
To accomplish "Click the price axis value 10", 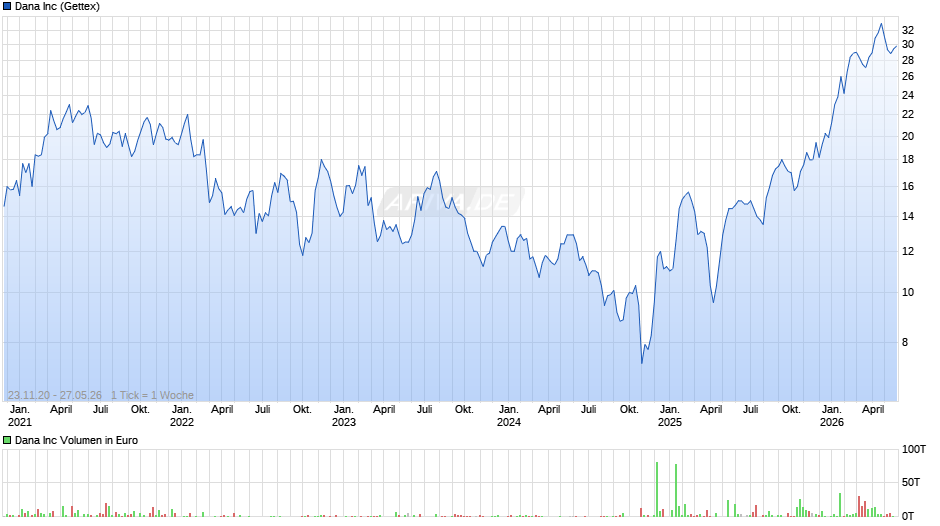I will pos(908,292).
